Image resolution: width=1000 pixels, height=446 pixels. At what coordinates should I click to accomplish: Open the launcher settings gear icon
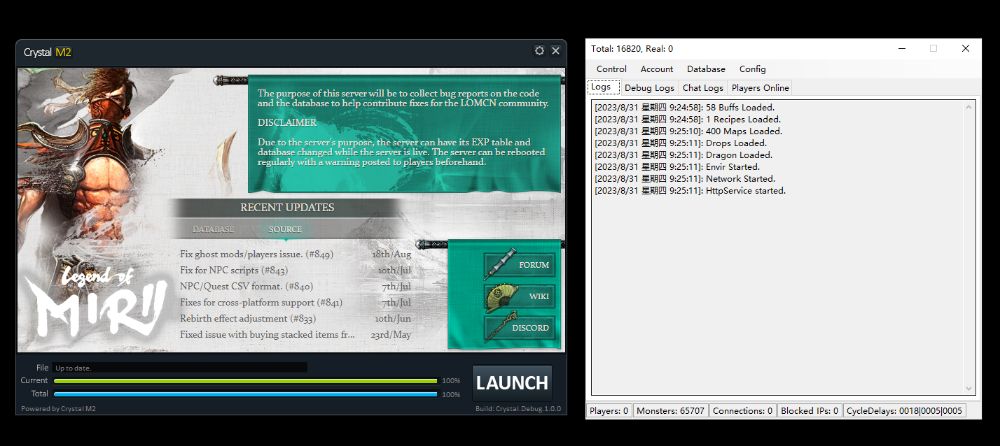coord(540,51)
